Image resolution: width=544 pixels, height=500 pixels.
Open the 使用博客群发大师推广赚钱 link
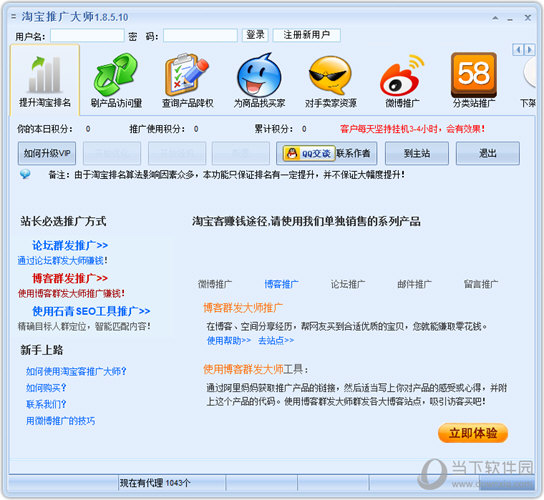click(71, 294)
